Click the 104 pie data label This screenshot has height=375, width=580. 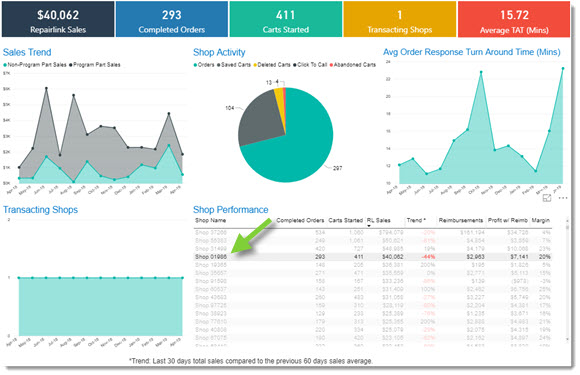pyautogui.click(x=229, y=108)
